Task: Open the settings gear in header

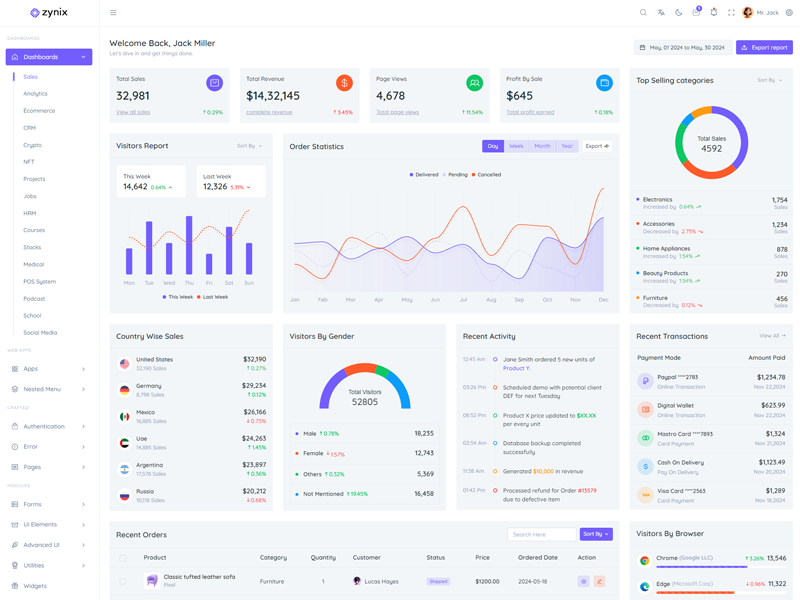Action: pyautogui.click(x=789, y=13)
